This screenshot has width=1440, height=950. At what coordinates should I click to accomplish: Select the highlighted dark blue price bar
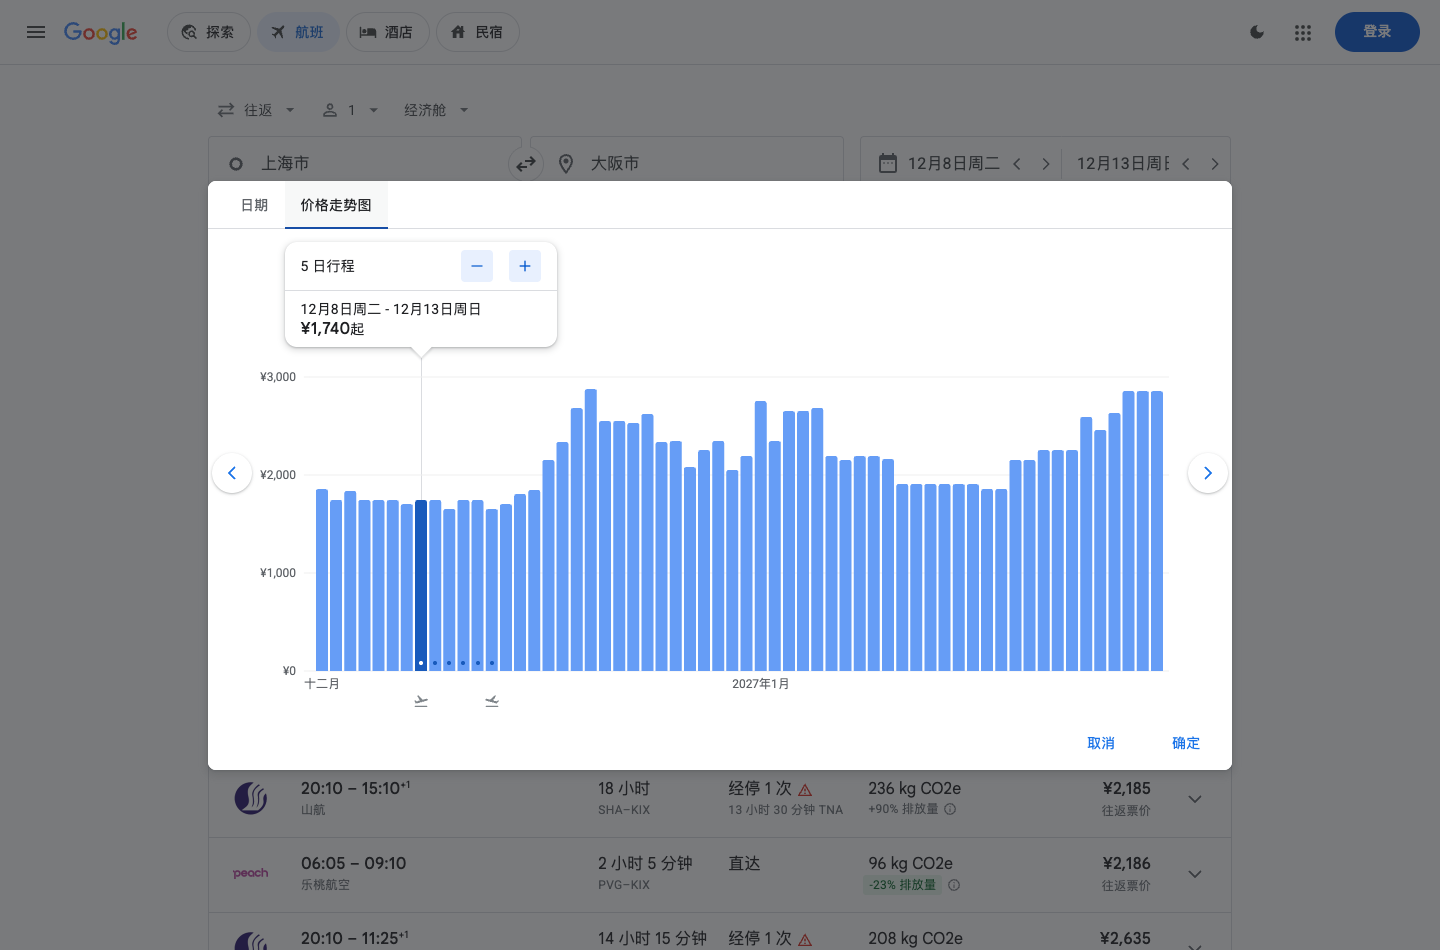coord(421,585)
